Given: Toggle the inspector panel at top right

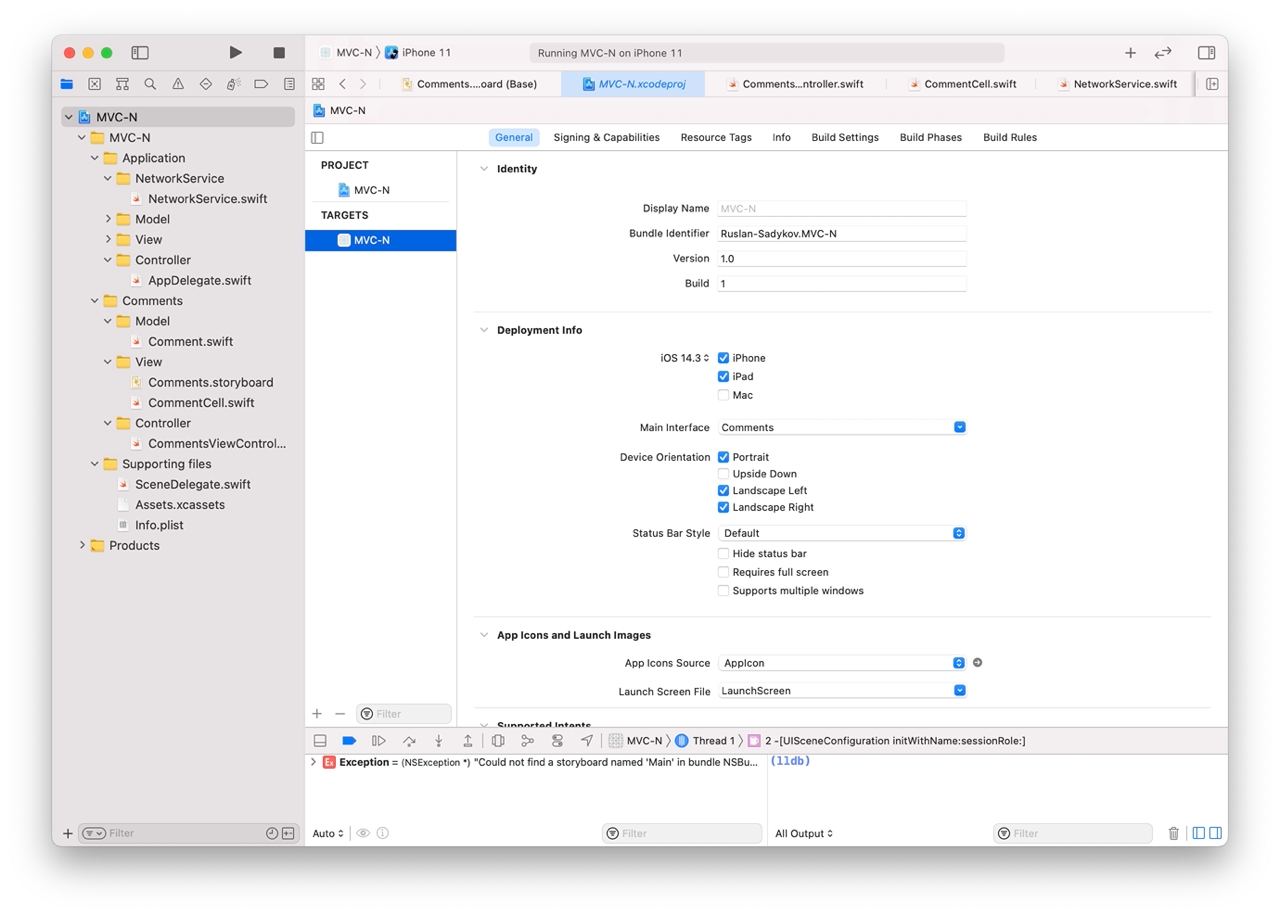Looking at the screenshot, I should 1206,52.
